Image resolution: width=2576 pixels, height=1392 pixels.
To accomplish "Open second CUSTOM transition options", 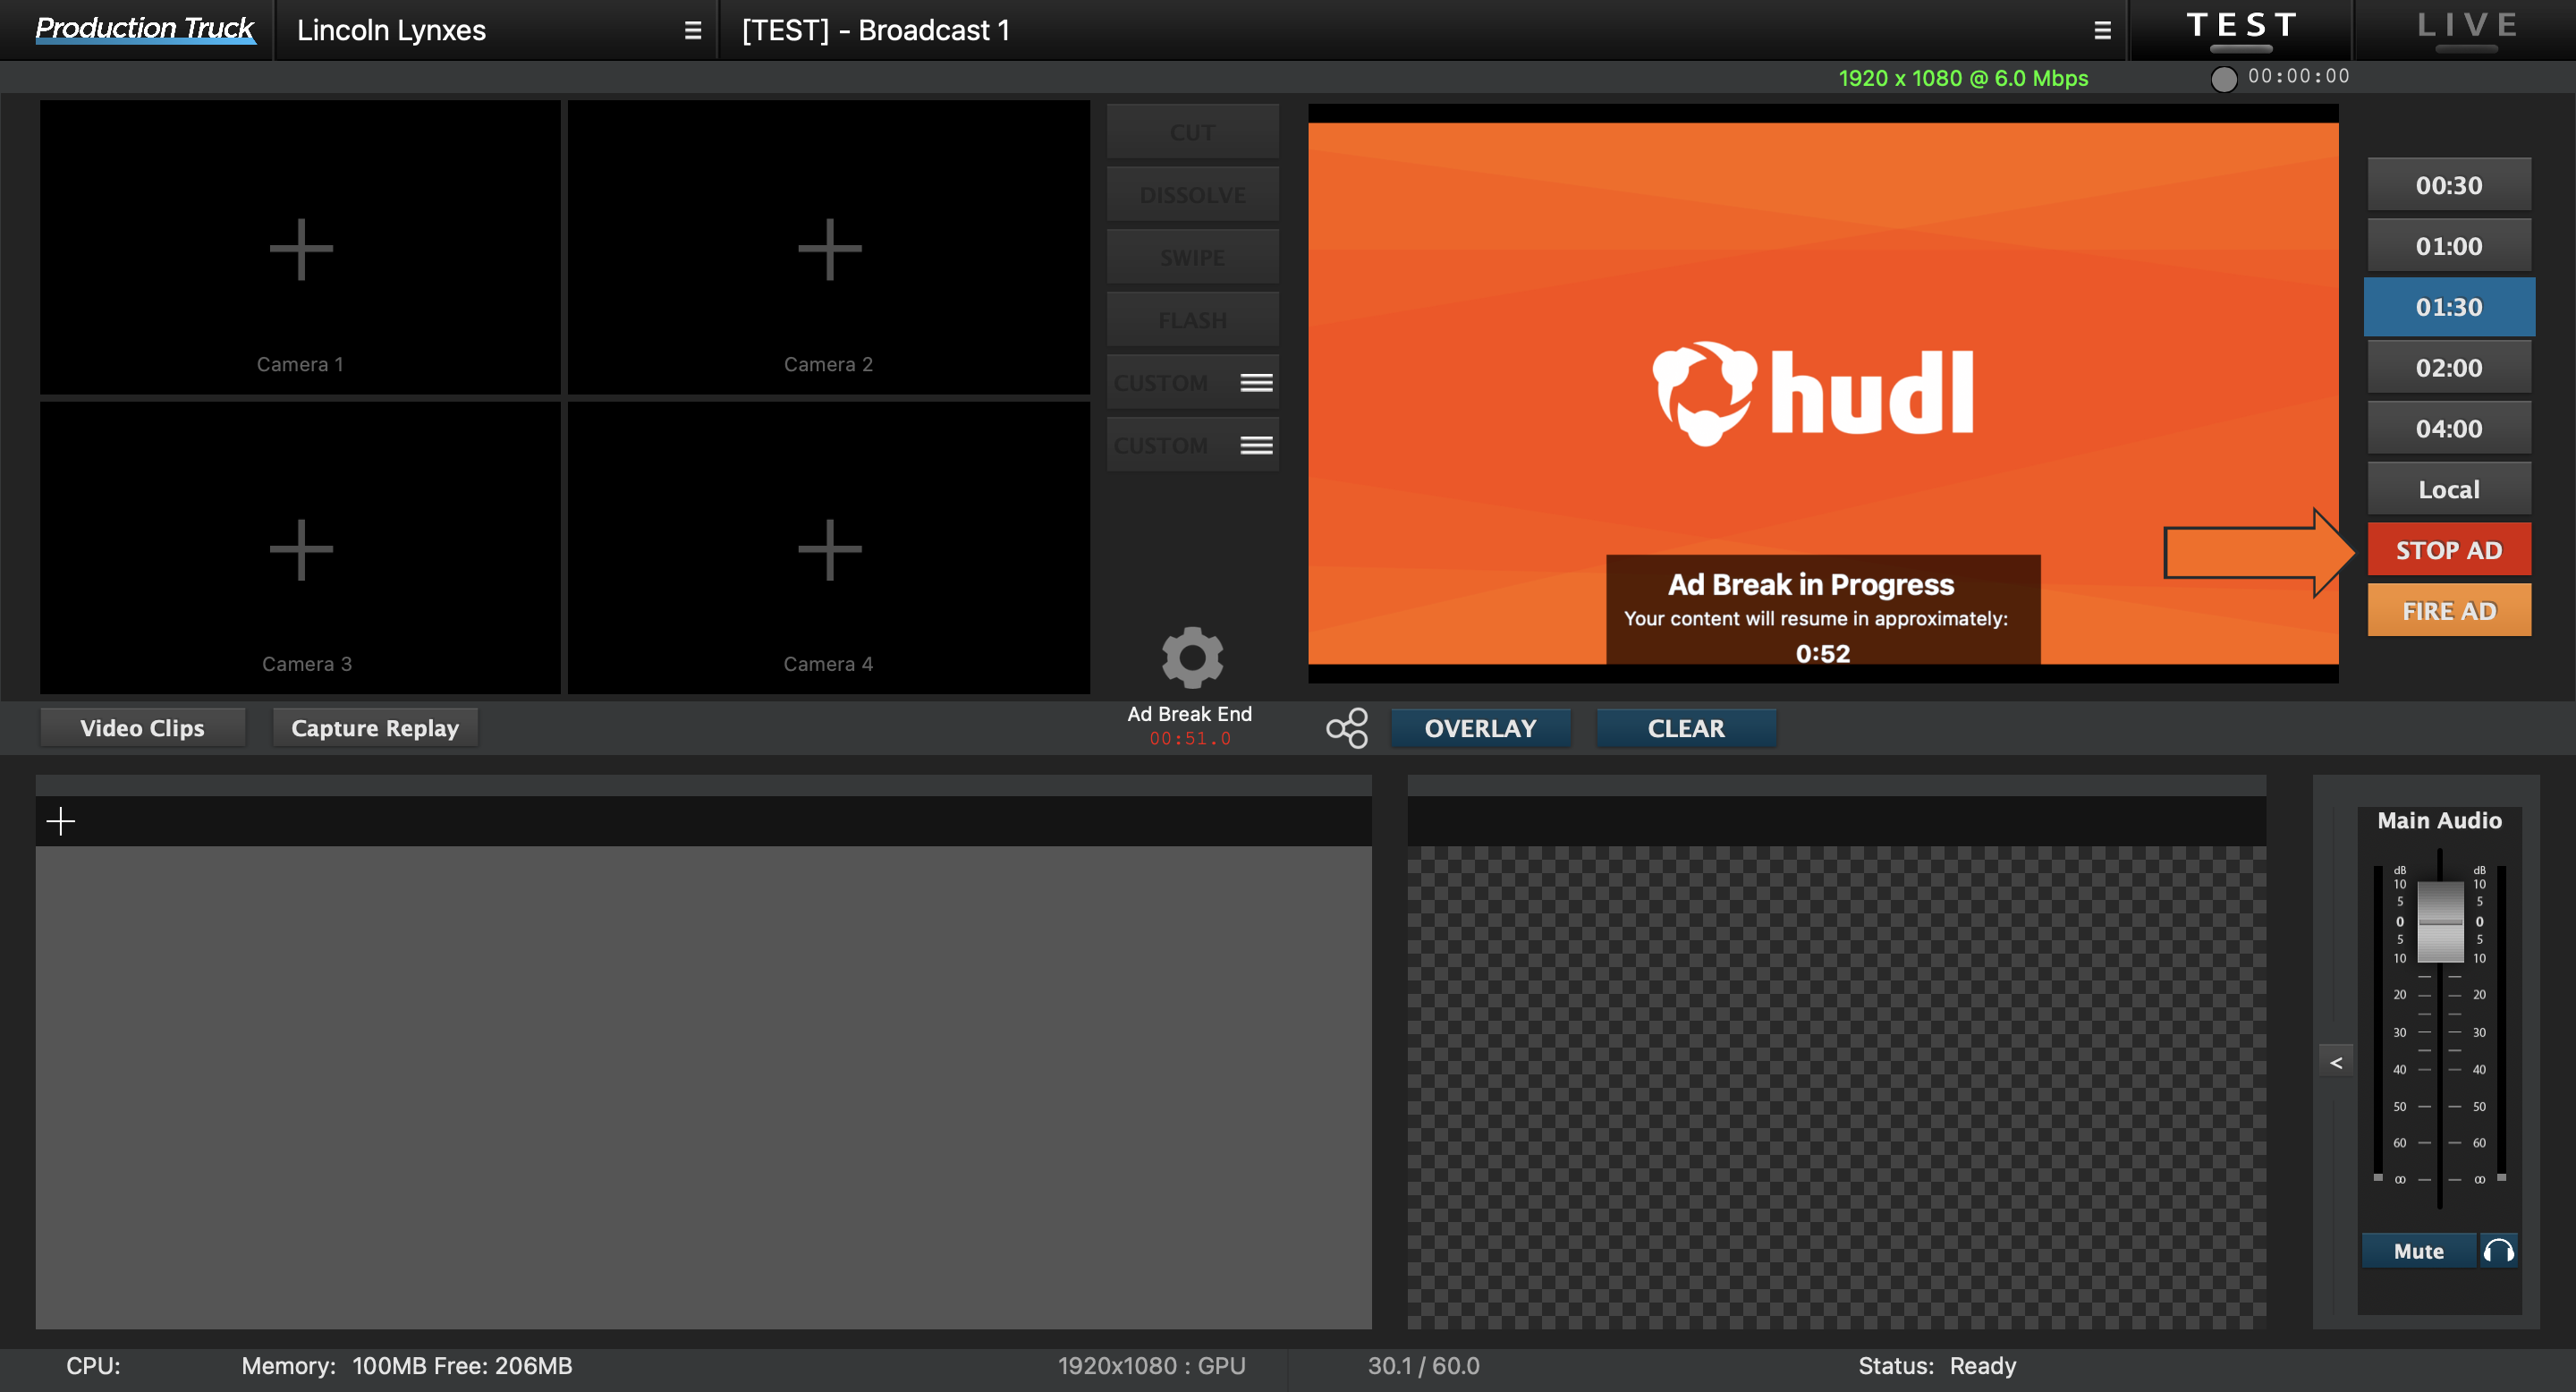I will 1257,444.
